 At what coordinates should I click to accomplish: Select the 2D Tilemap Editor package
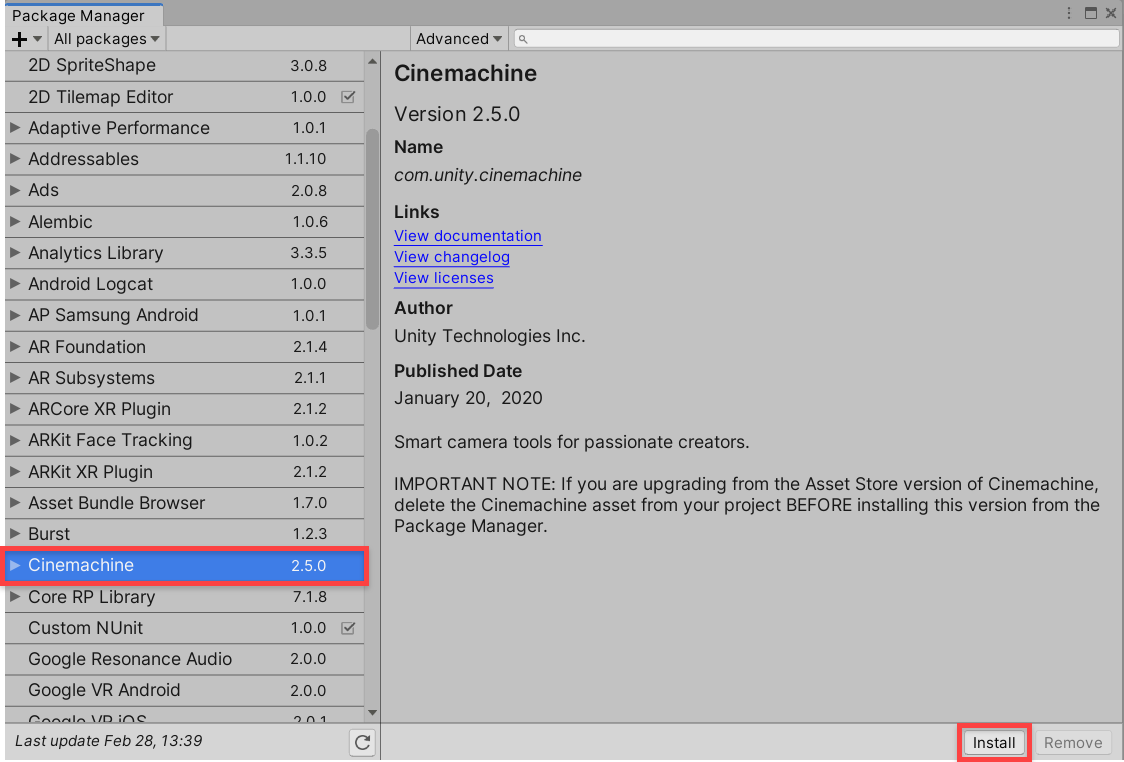pyautogui.click(x=184, y=97)
